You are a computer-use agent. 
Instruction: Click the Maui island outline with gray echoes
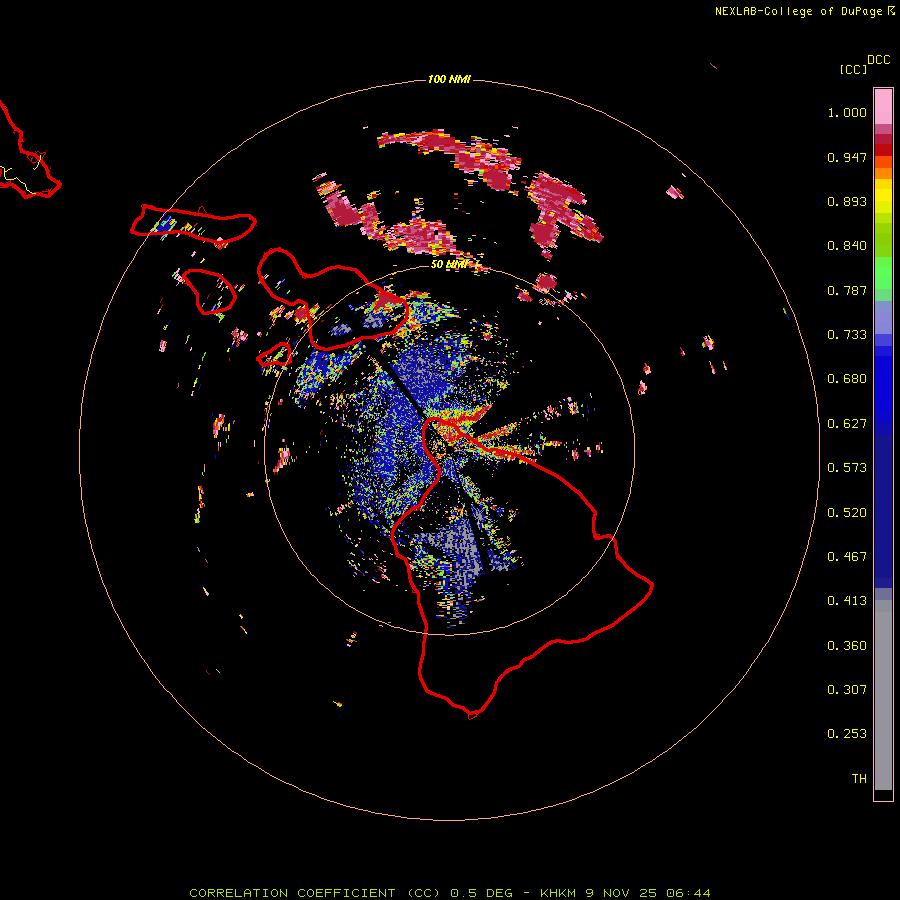coord(333,299)
